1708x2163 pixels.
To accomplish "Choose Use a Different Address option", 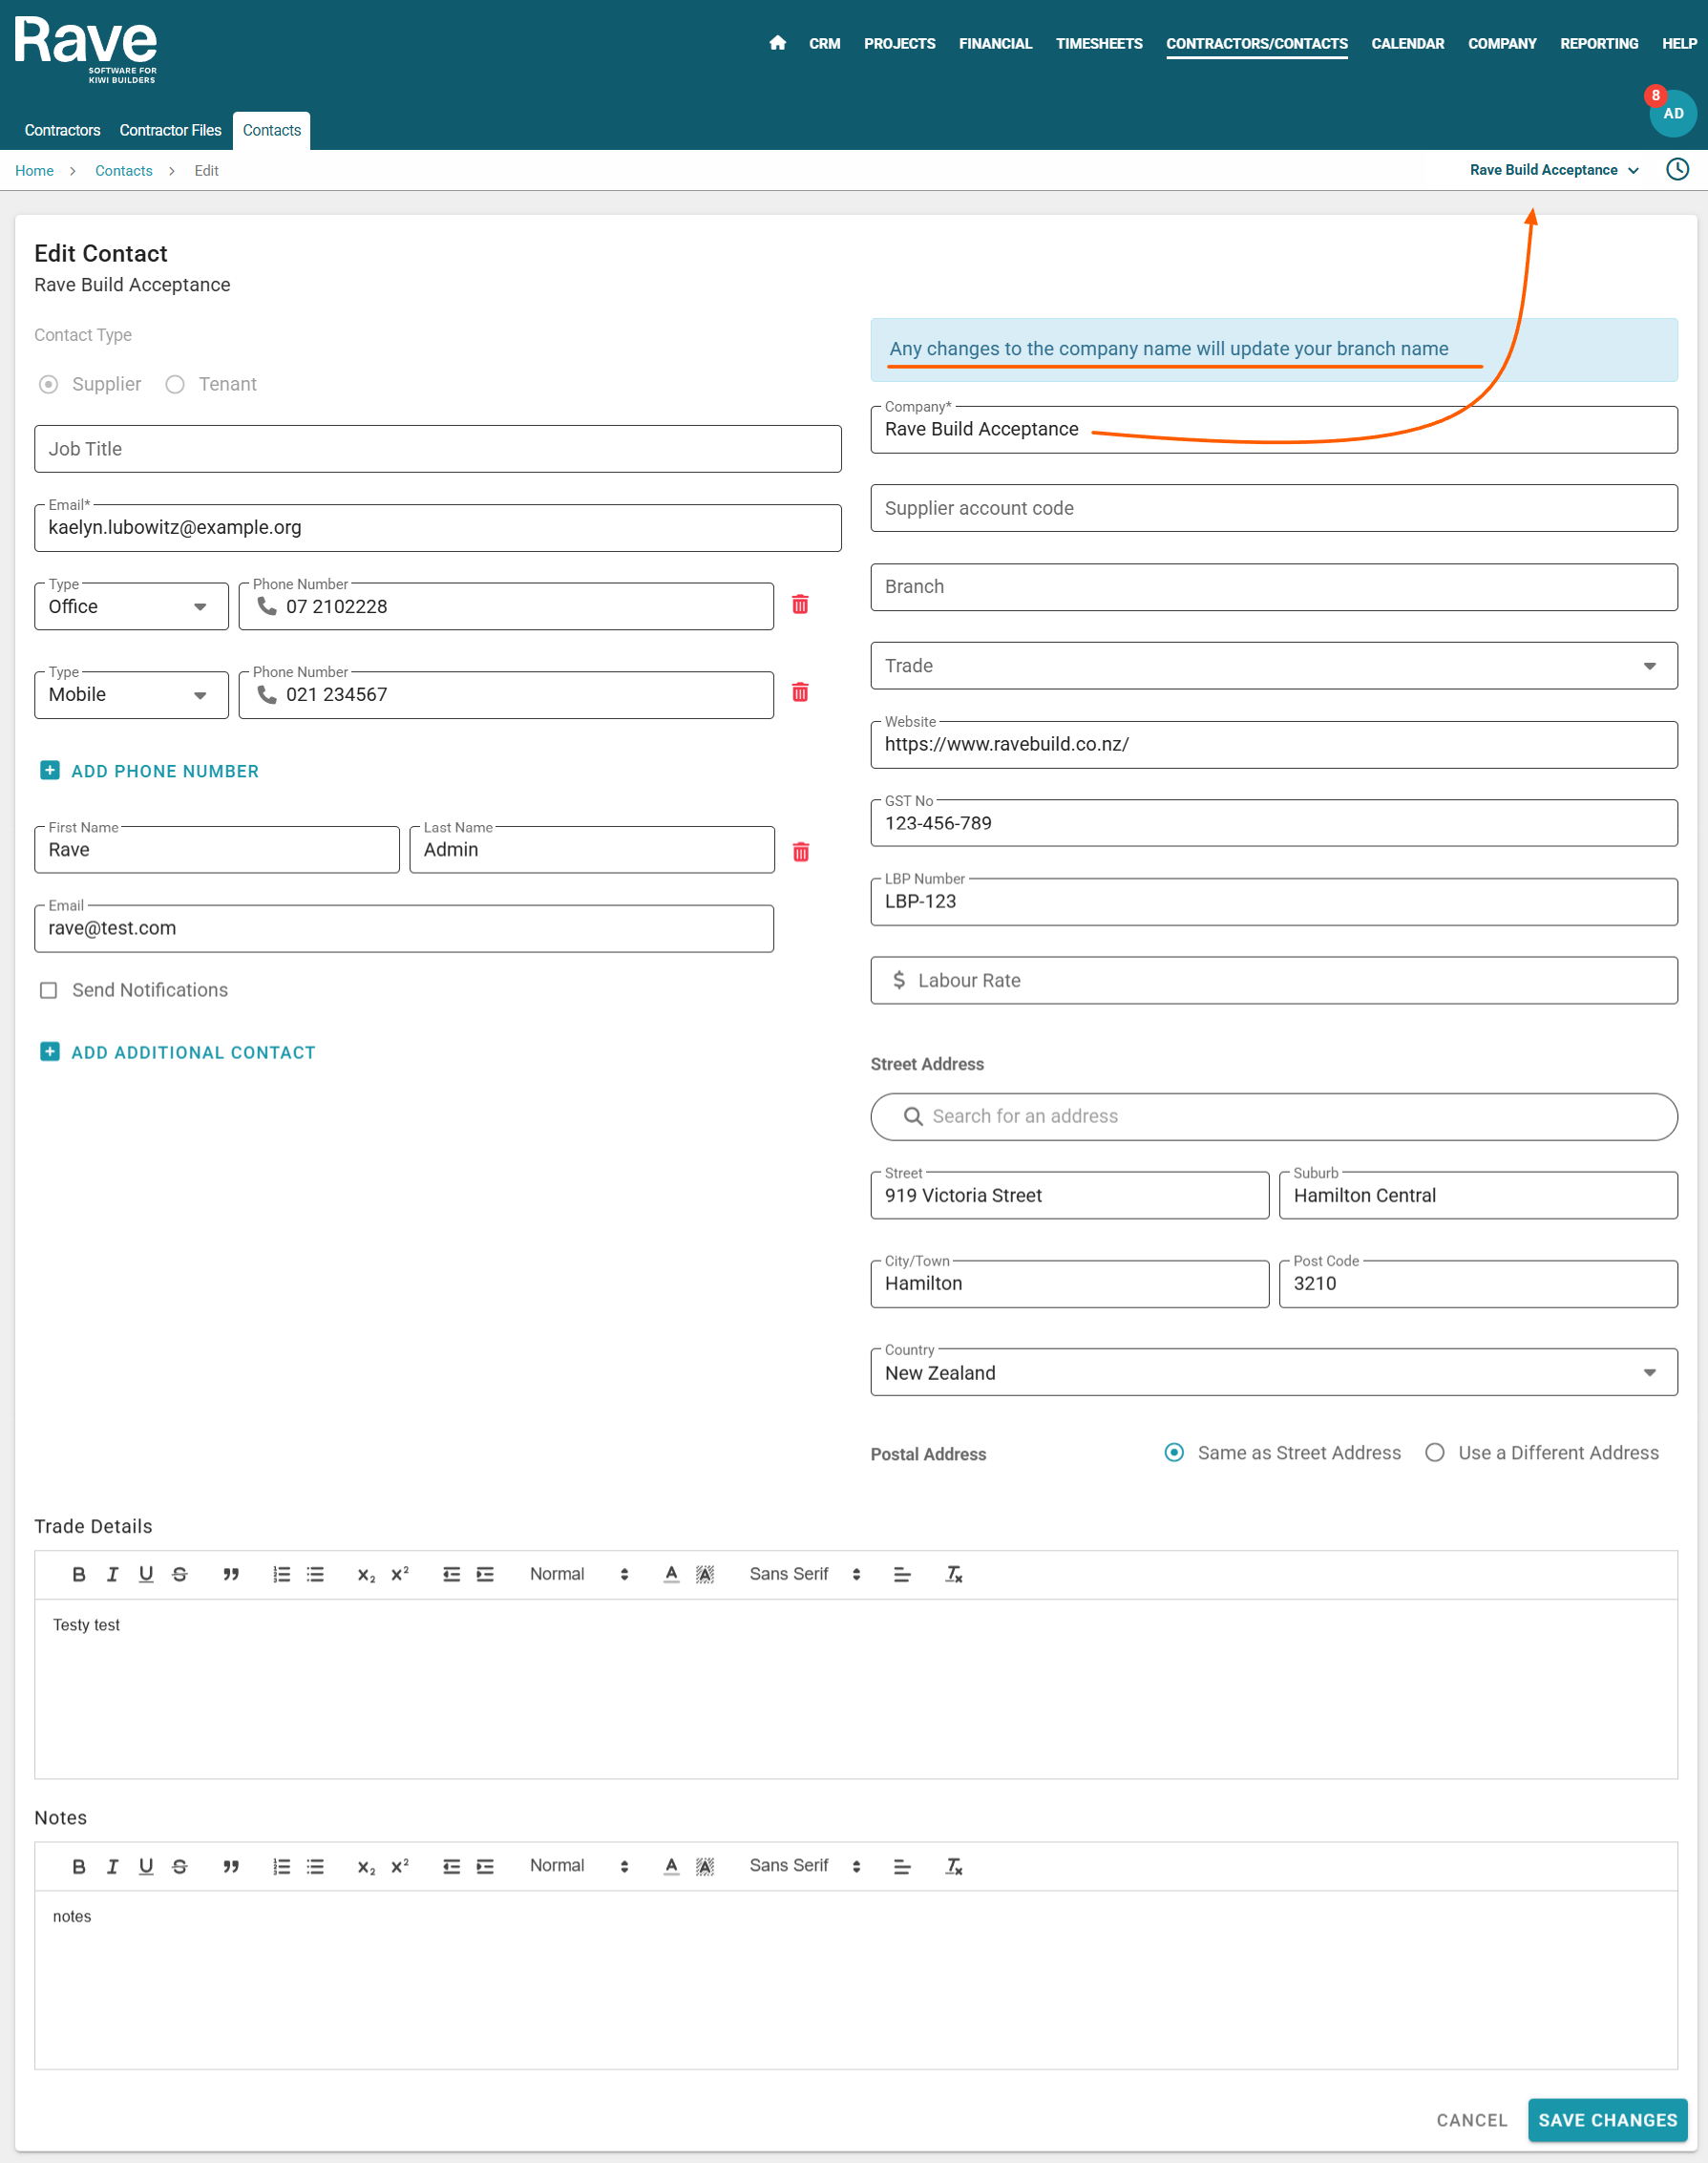I will (x=1435, y=1452).
